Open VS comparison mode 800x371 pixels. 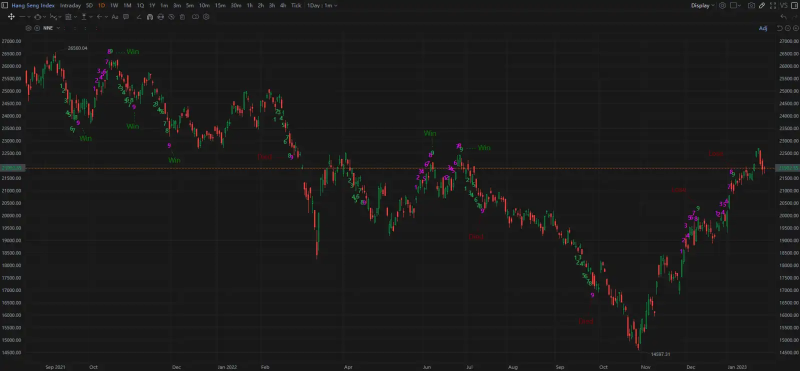[x=784, y=5]
